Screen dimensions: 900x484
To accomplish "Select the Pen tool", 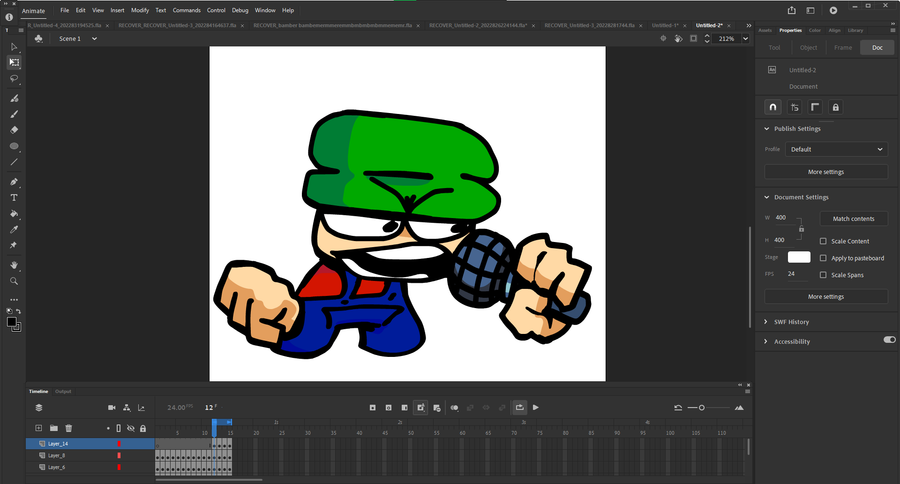I will click(x=14, y=181).
